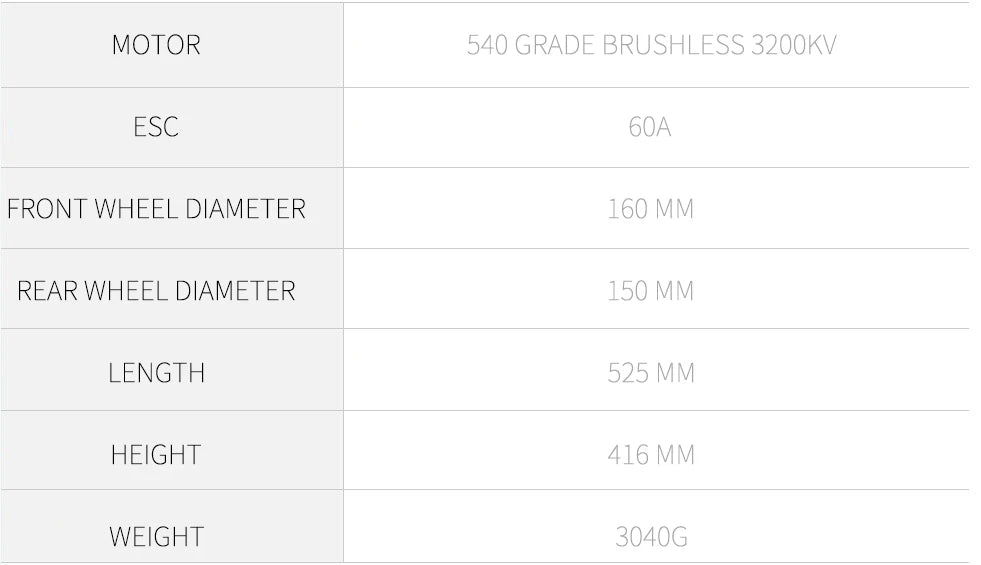Select the 540 GRADE BRUSHLESS 3200KV value
Screen dimensions: 981x565
point(650,45)
